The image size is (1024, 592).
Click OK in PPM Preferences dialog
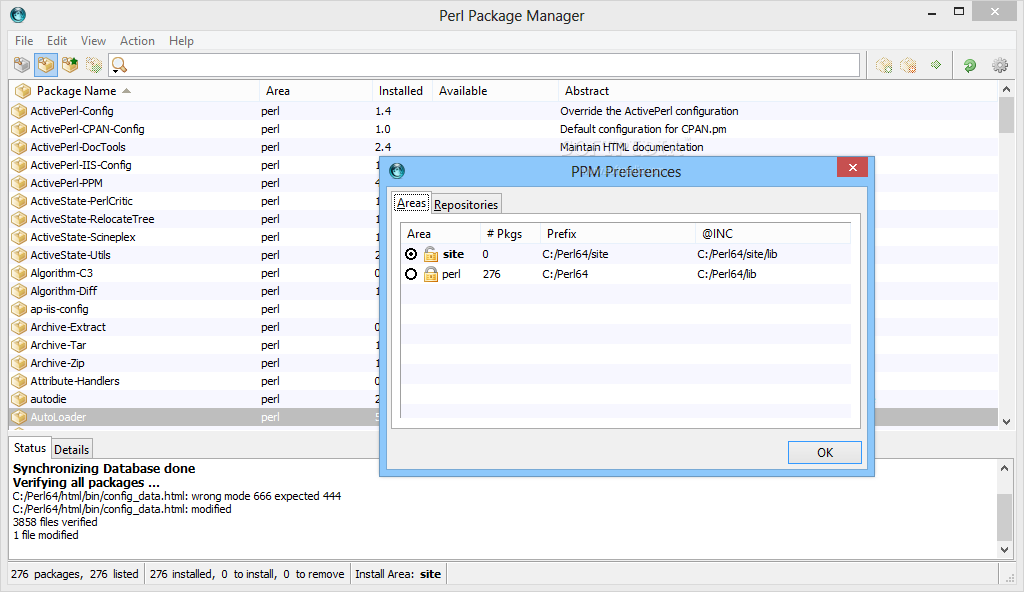coord(825,452)
